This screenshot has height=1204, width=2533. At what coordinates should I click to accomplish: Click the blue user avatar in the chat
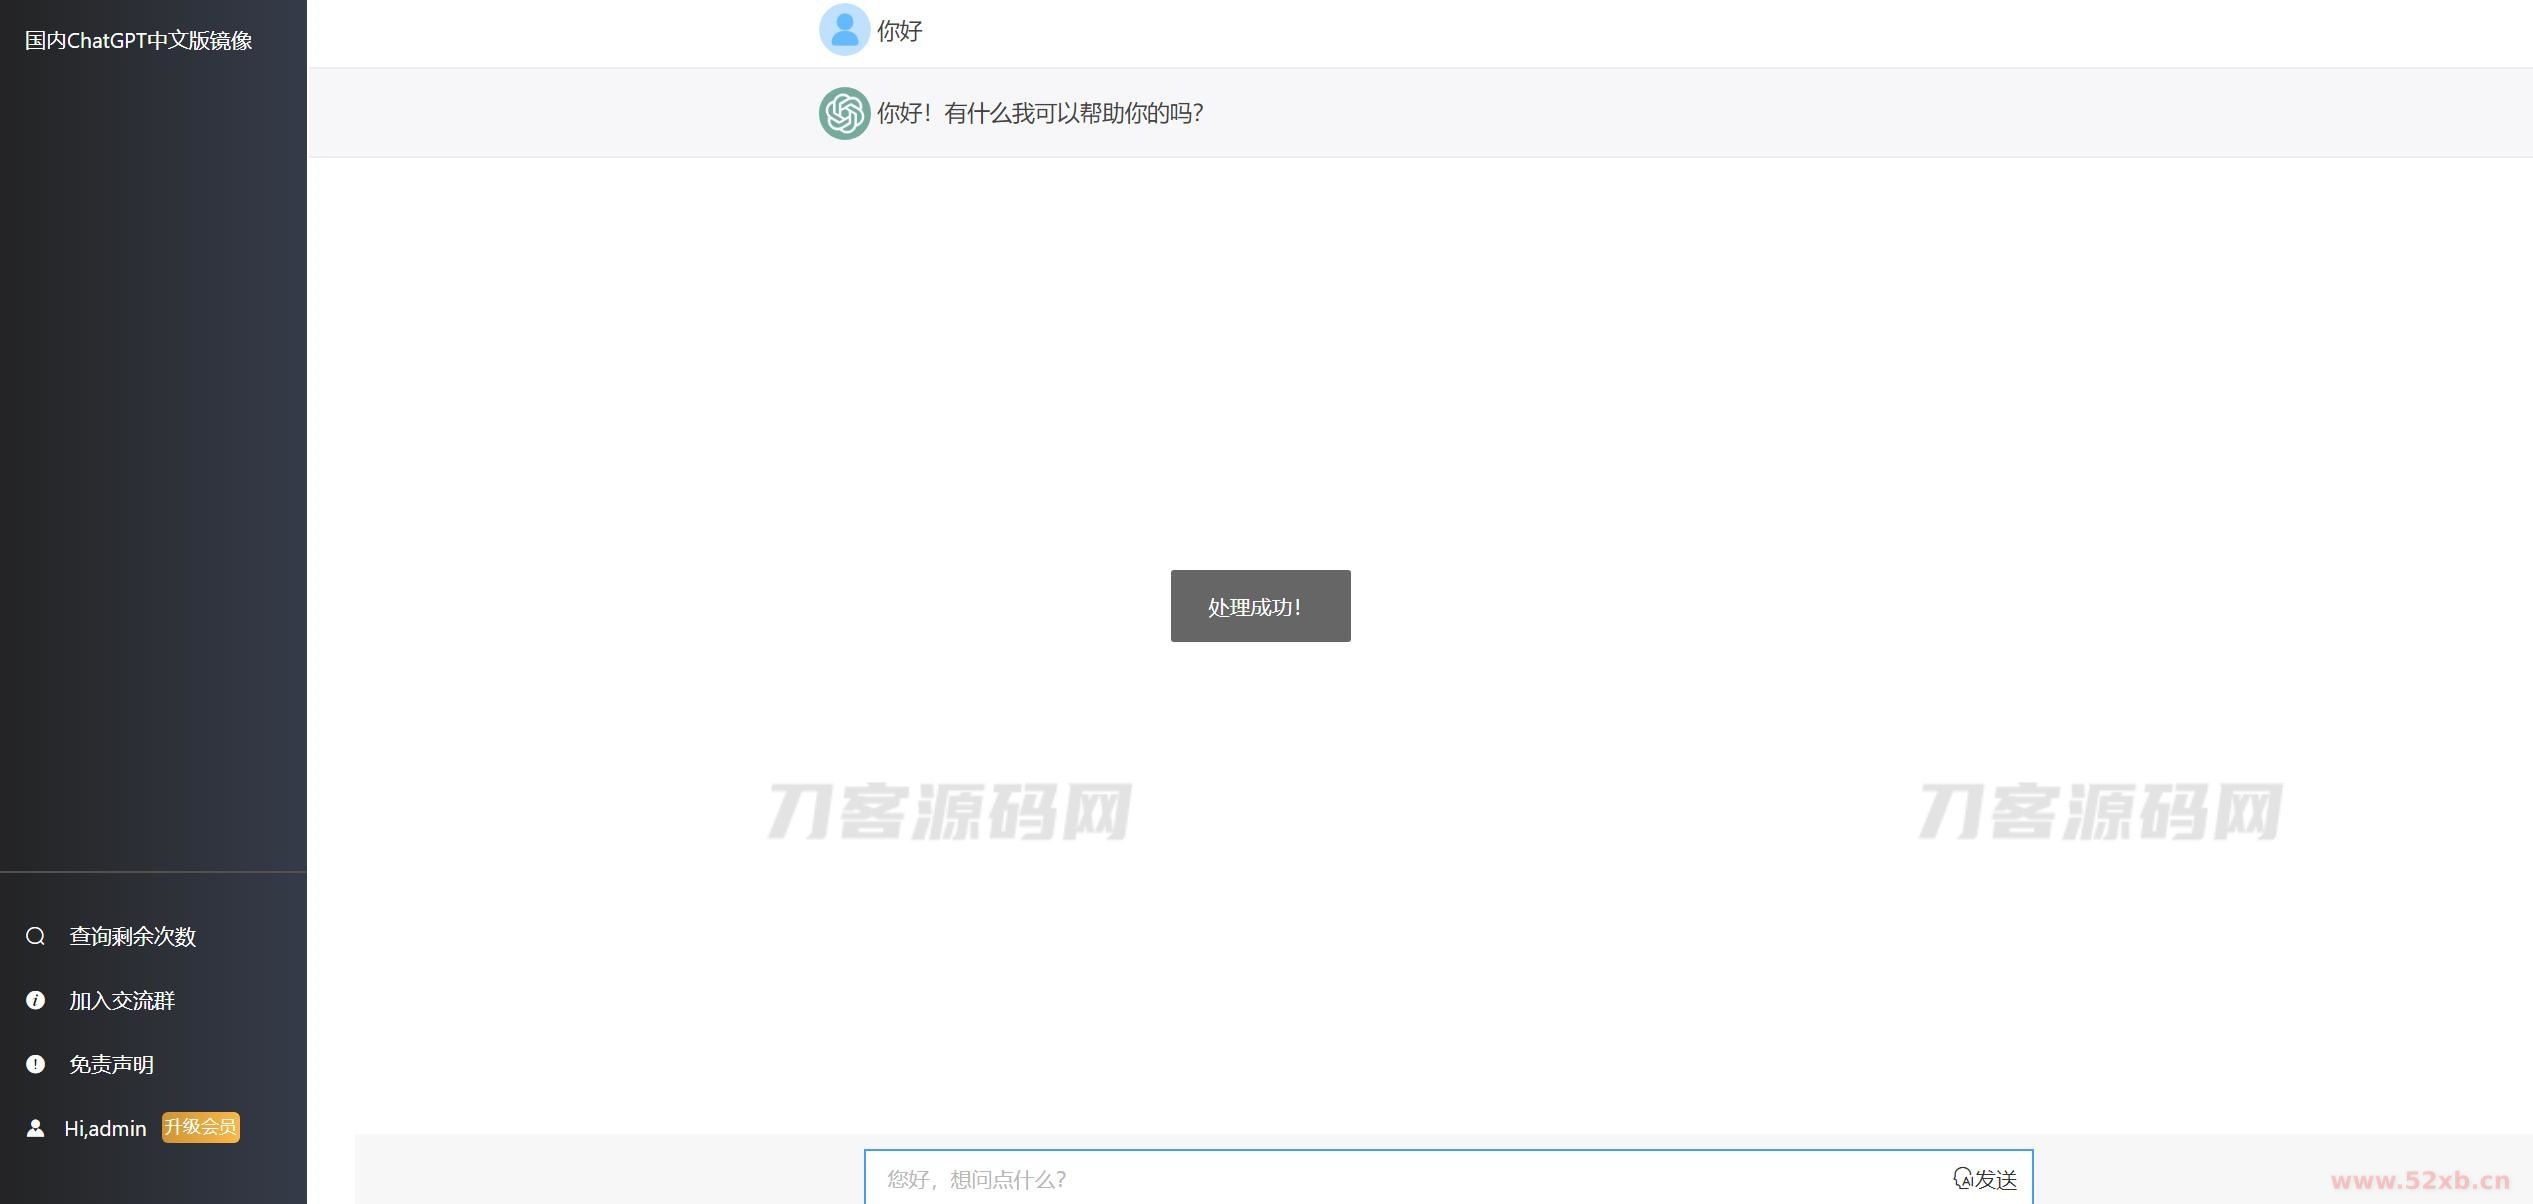click(x=844, y=30)
